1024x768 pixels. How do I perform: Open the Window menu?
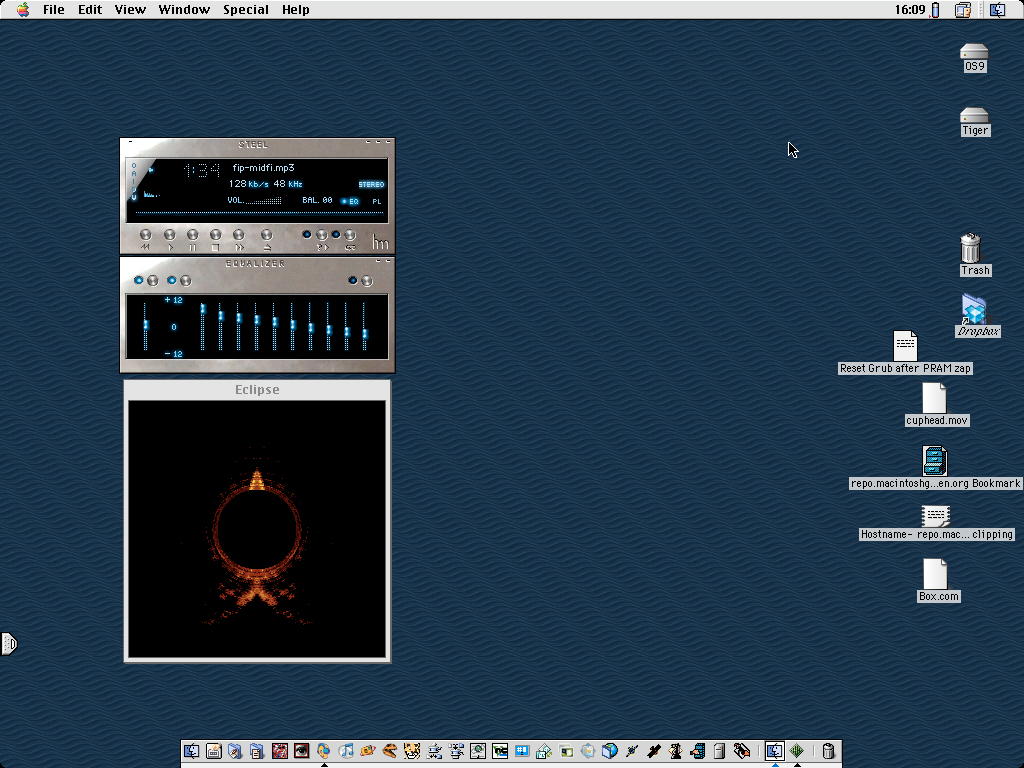(x=184, y=10)
